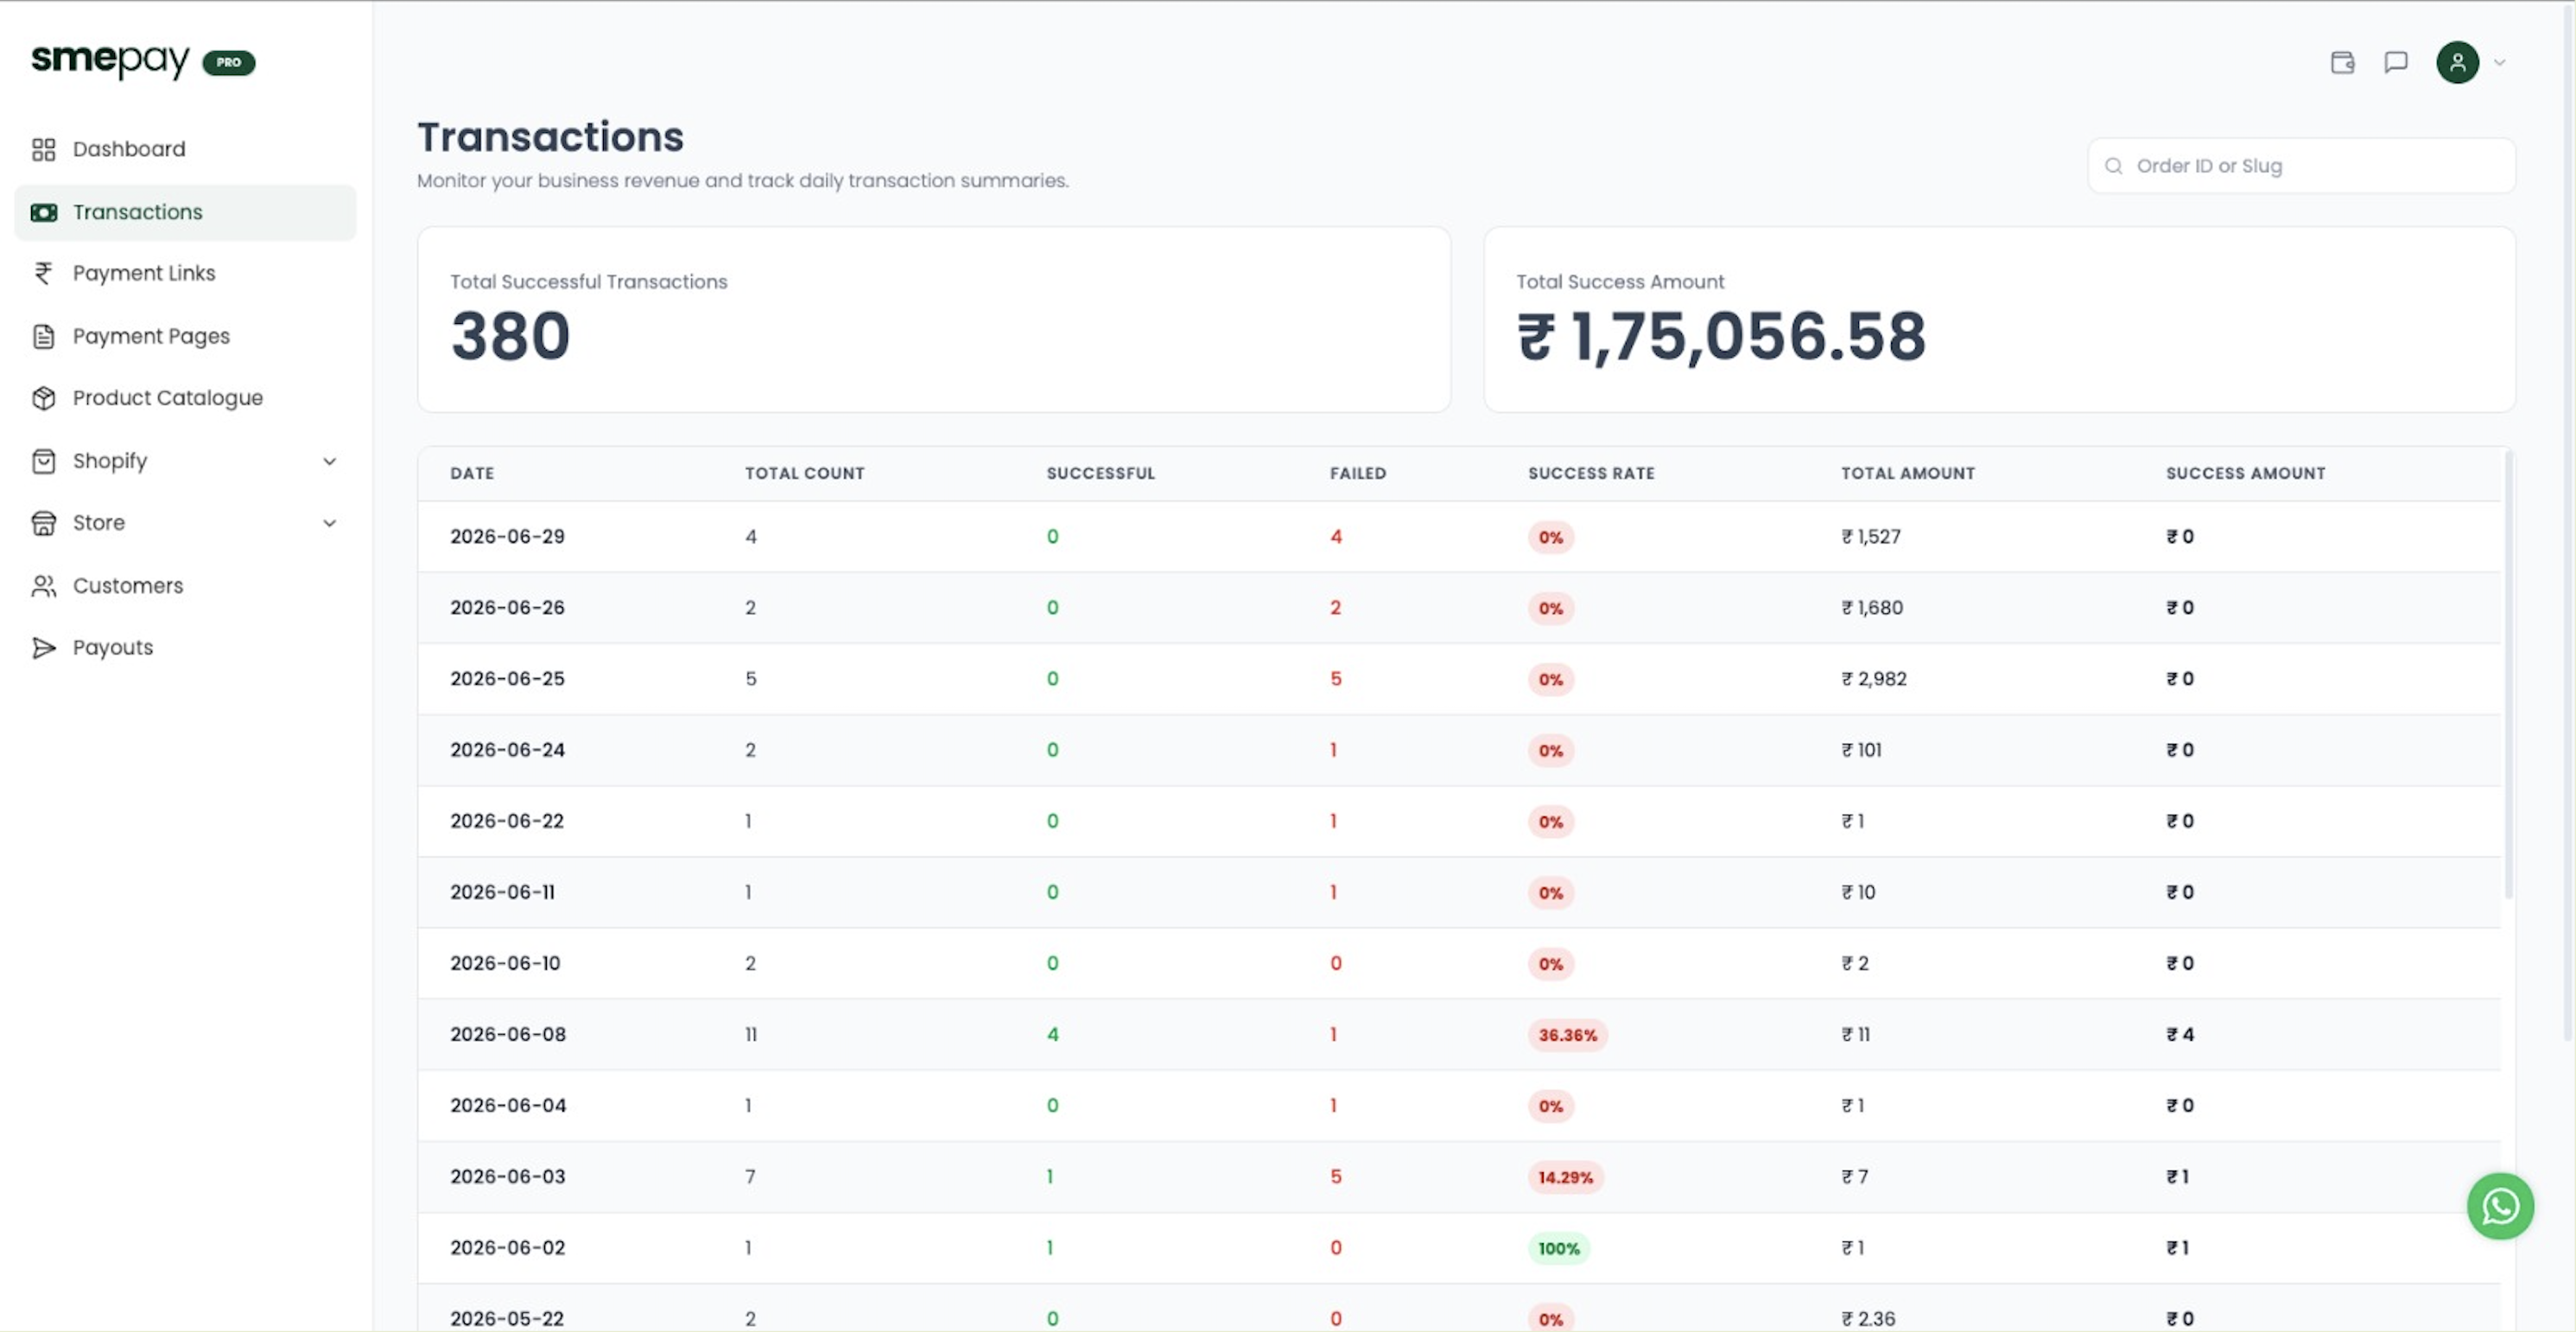Click the 36.36% success rate badge
Screen dimensions: 2576x1332
(x=1567, y=1035)
